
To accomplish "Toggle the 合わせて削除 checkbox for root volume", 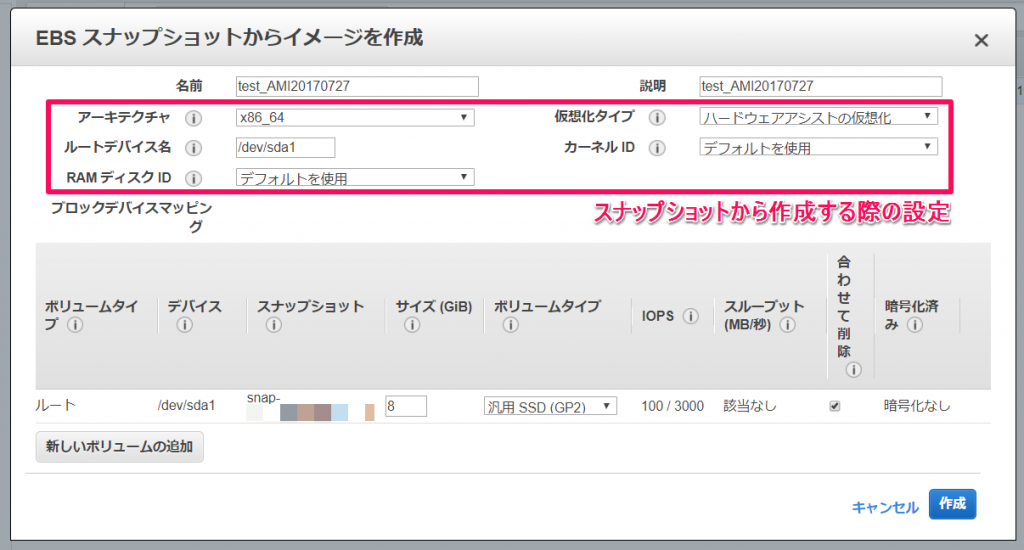I will (835, 406).
